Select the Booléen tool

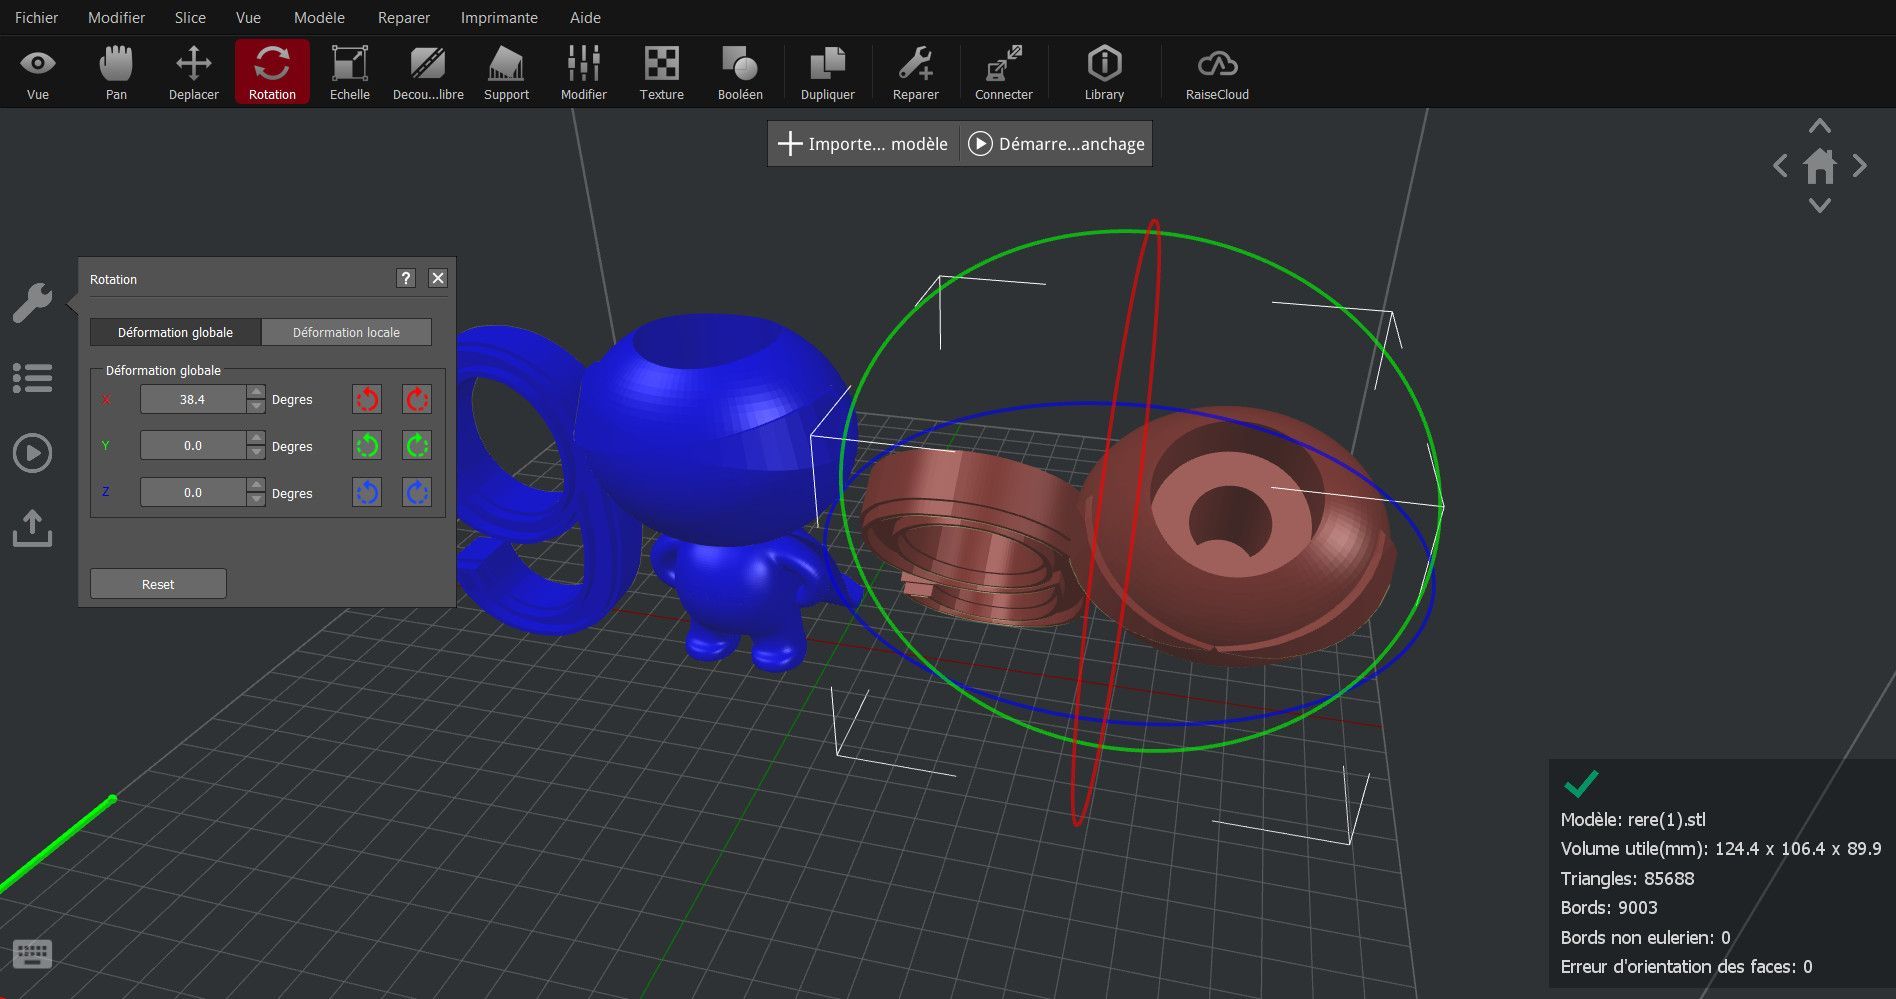(x=740, y=72)
